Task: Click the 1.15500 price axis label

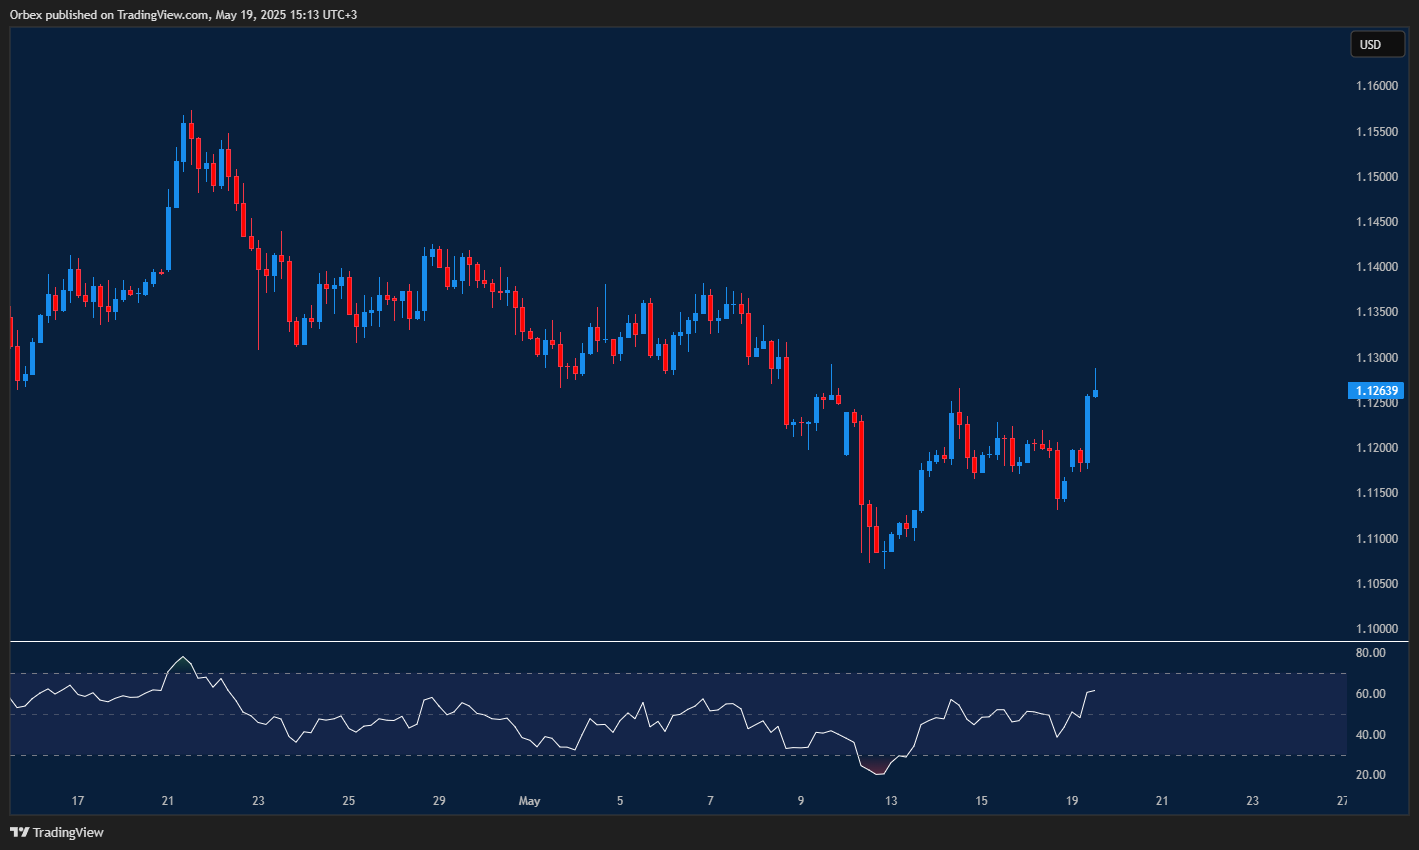Action: point(1376,132)
